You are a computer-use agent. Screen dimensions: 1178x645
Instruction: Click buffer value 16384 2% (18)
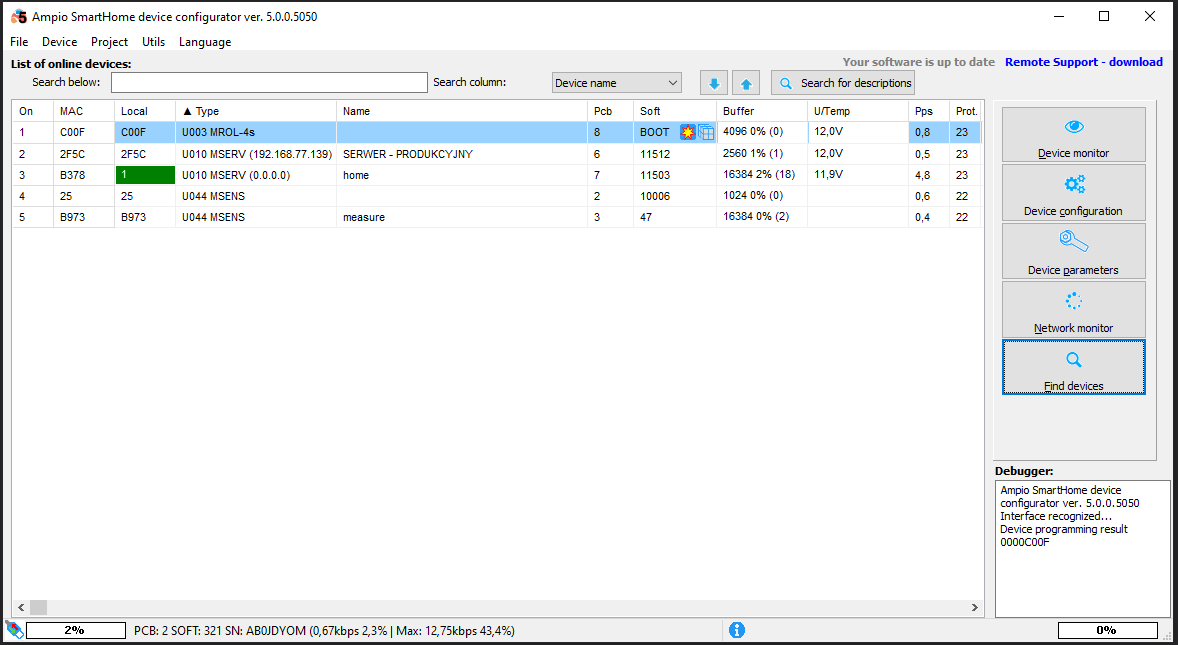[762, 174]
